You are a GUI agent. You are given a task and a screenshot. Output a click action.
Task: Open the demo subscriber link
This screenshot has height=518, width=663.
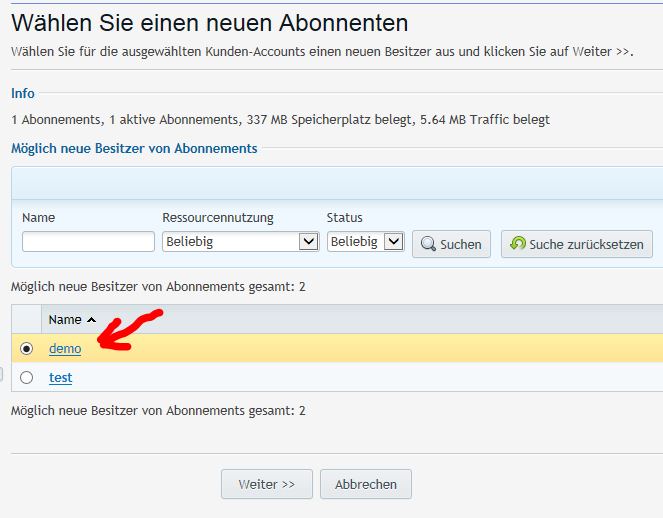point(65,349)
